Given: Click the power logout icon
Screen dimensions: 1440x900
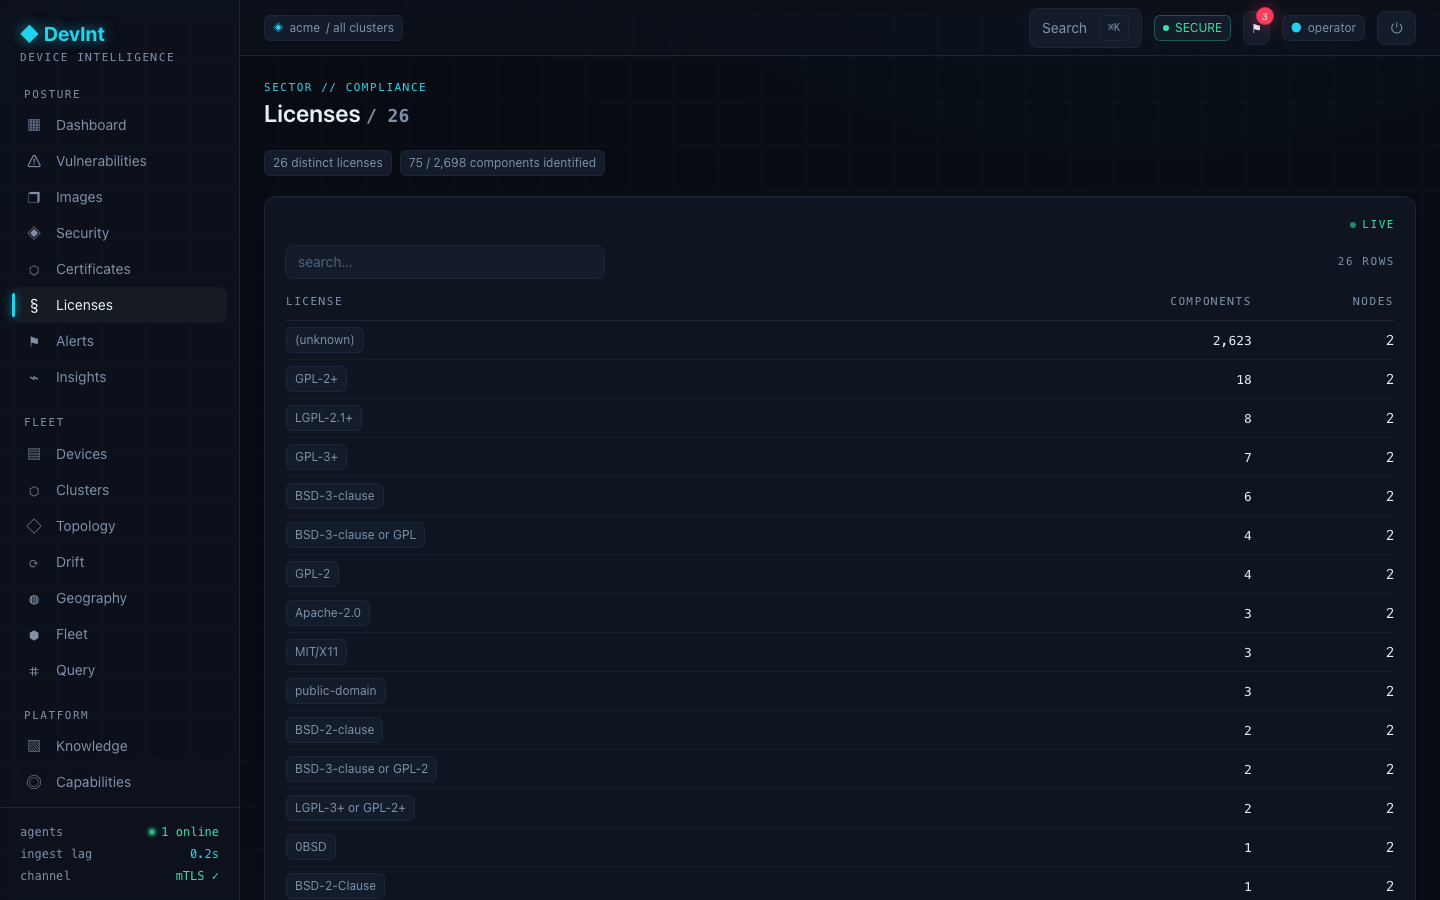Looking at the screenshot, I should coord(1396,28).
